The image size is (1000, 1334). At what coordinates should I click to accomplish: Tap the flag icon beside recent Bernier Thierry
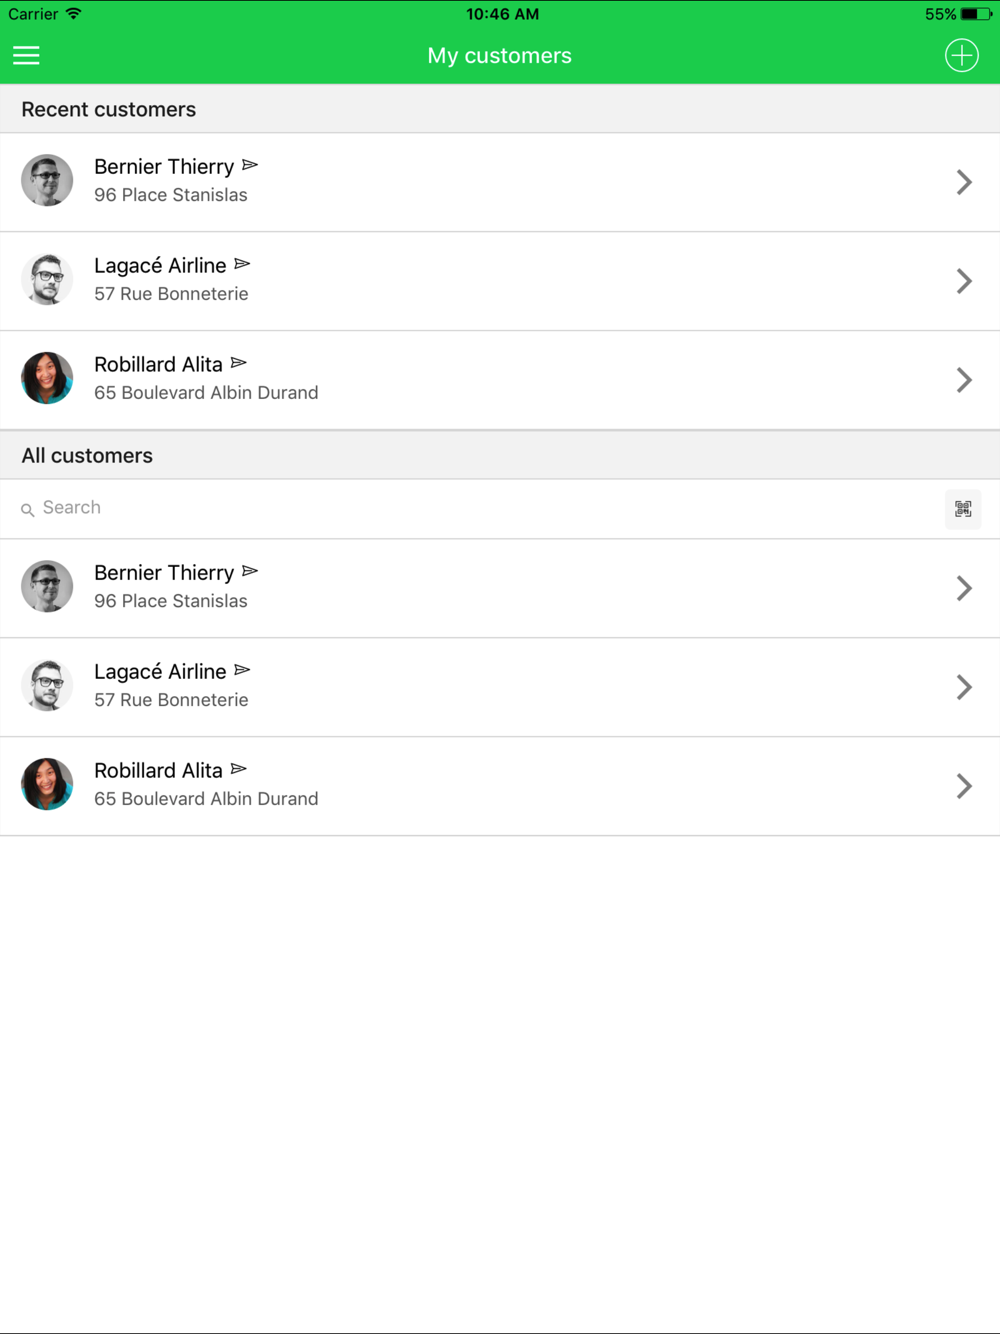click(x=250, y=165)
